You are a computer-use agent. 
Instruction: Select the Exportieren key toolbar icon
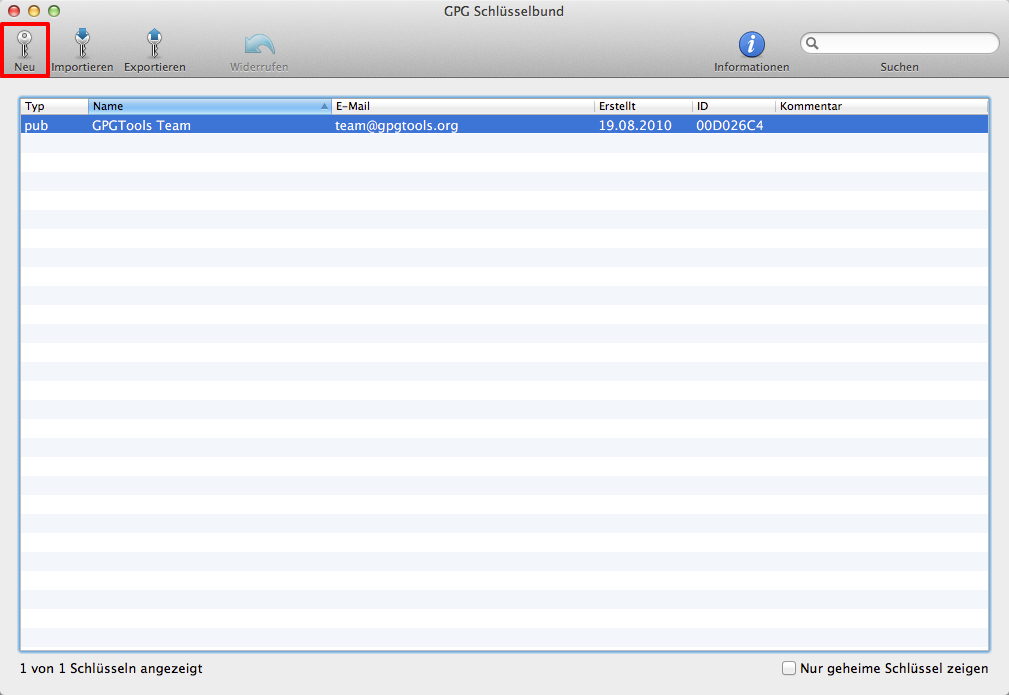154,44
